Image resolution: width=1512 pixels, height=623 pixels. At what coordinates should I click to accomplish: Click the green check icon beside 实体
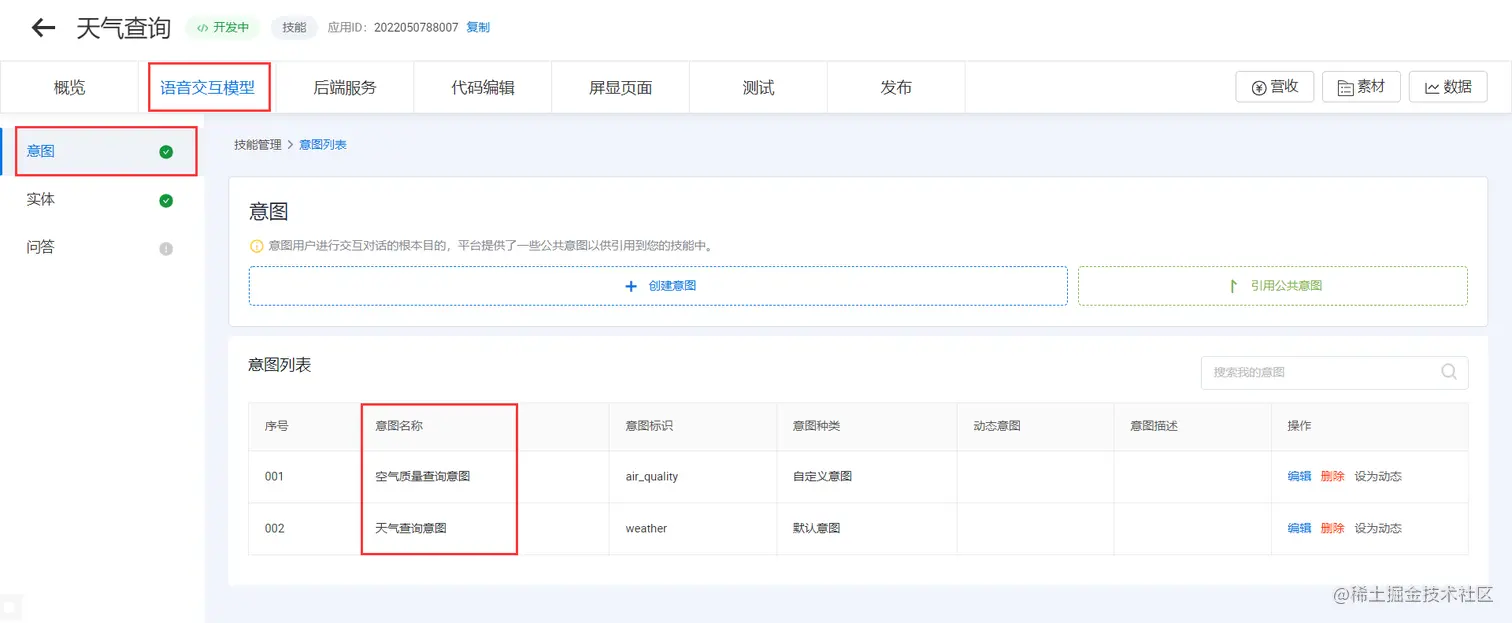click(x=166, y=200)
